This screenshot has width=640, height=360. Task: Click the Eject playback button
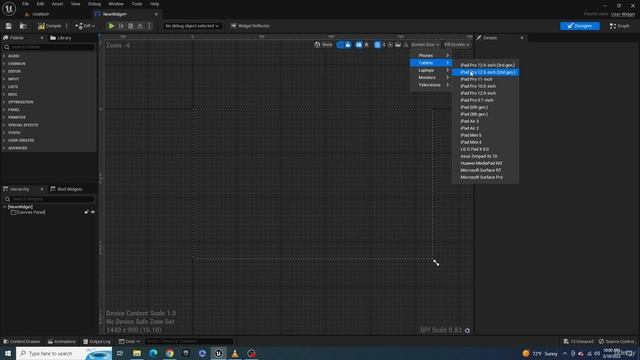(140, 26)
